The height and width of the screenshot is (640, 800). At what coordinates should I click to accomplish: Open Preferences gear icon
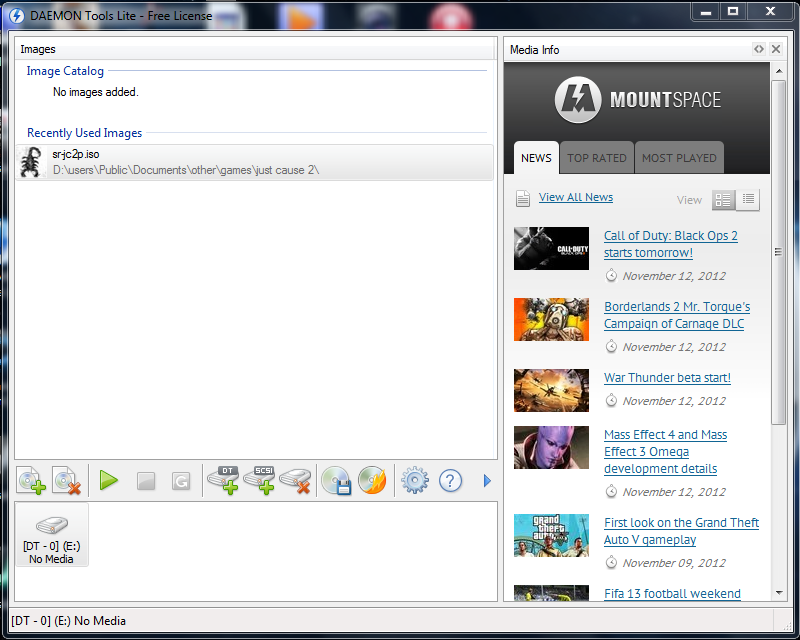(415, 480)
